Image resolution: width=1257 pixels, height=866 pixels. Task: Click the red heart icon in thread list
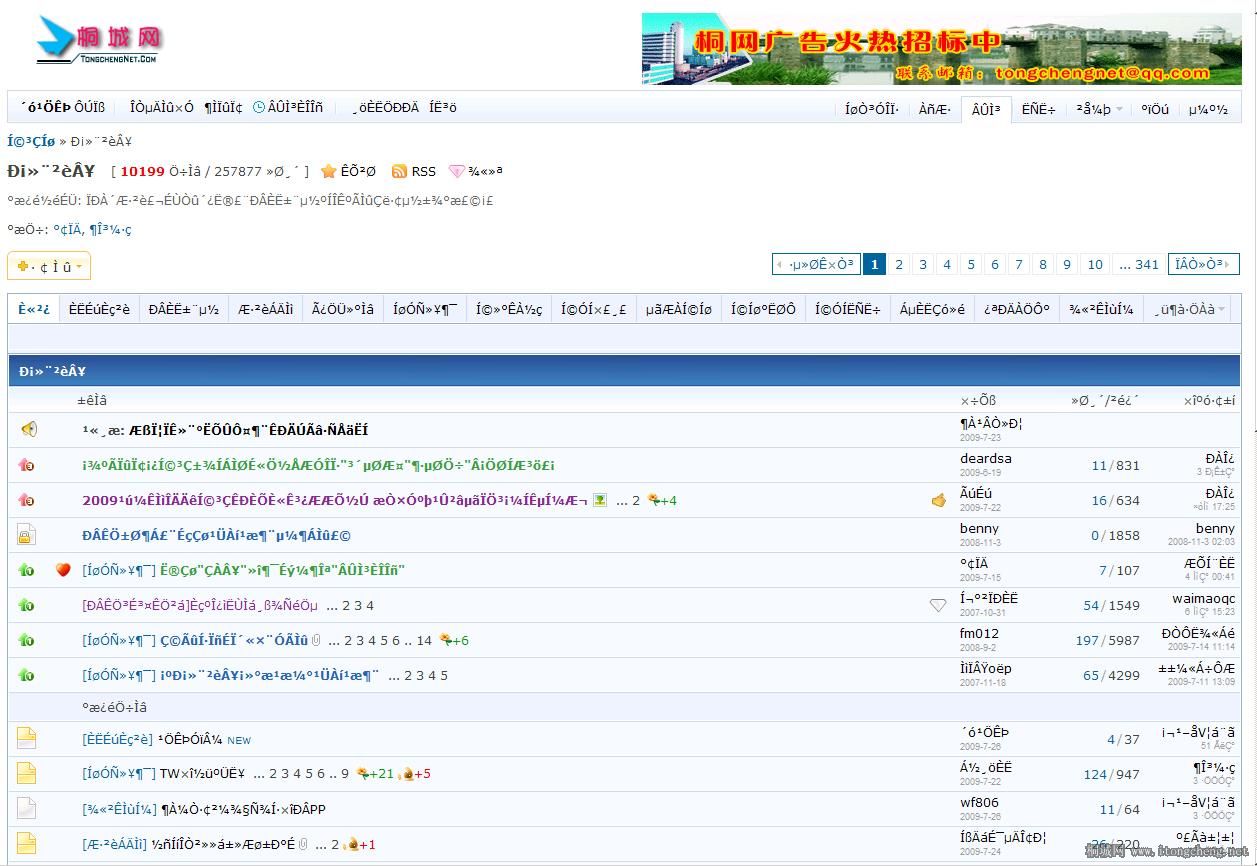[63, 570]
